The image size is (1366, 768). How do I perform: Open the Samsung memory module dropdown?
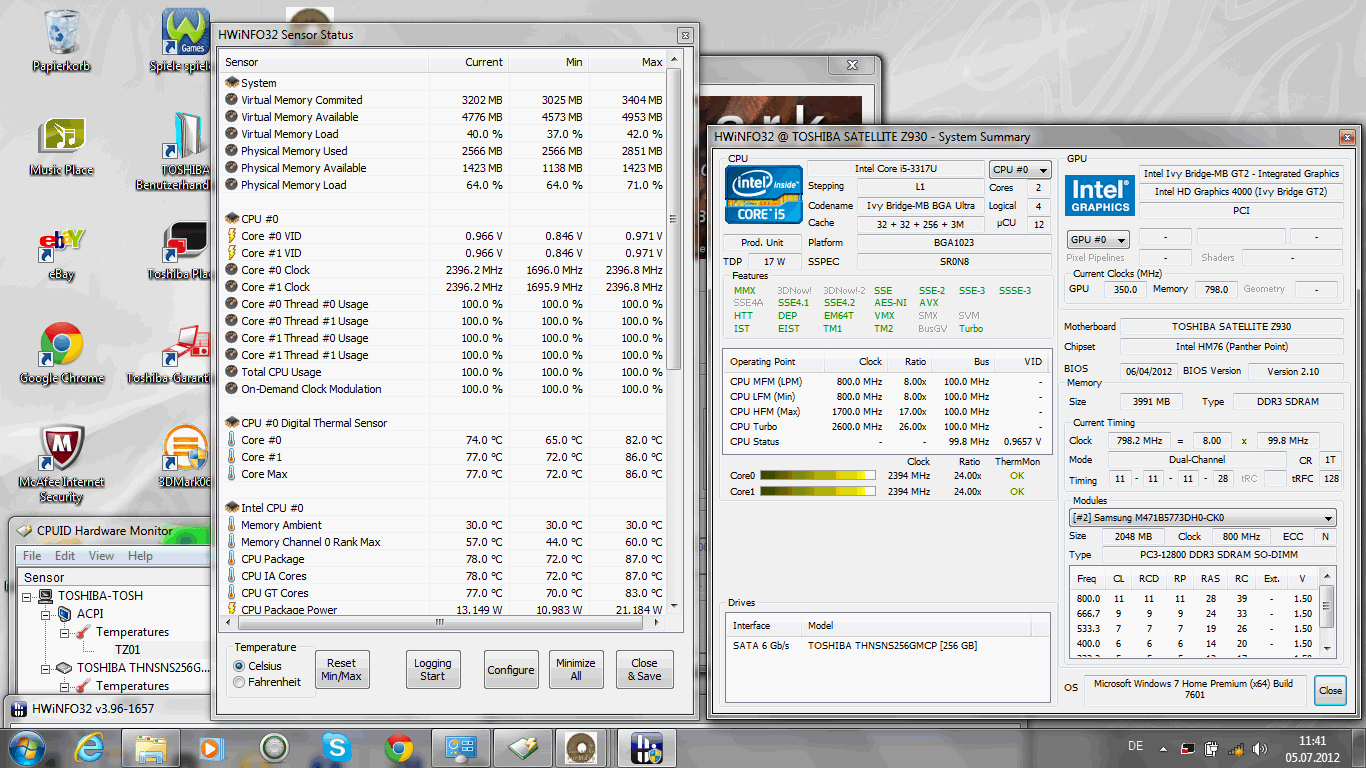pos(1201,518)
